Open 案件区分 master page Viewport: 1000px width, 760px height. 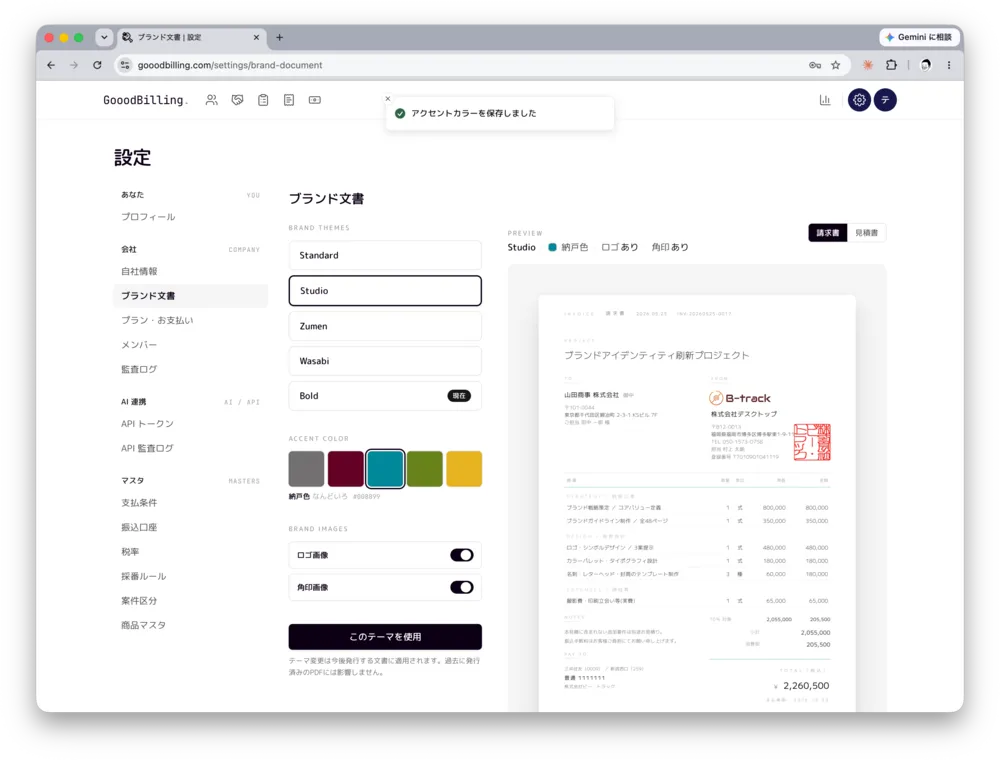pyautogui.click(x=139, y=601)
